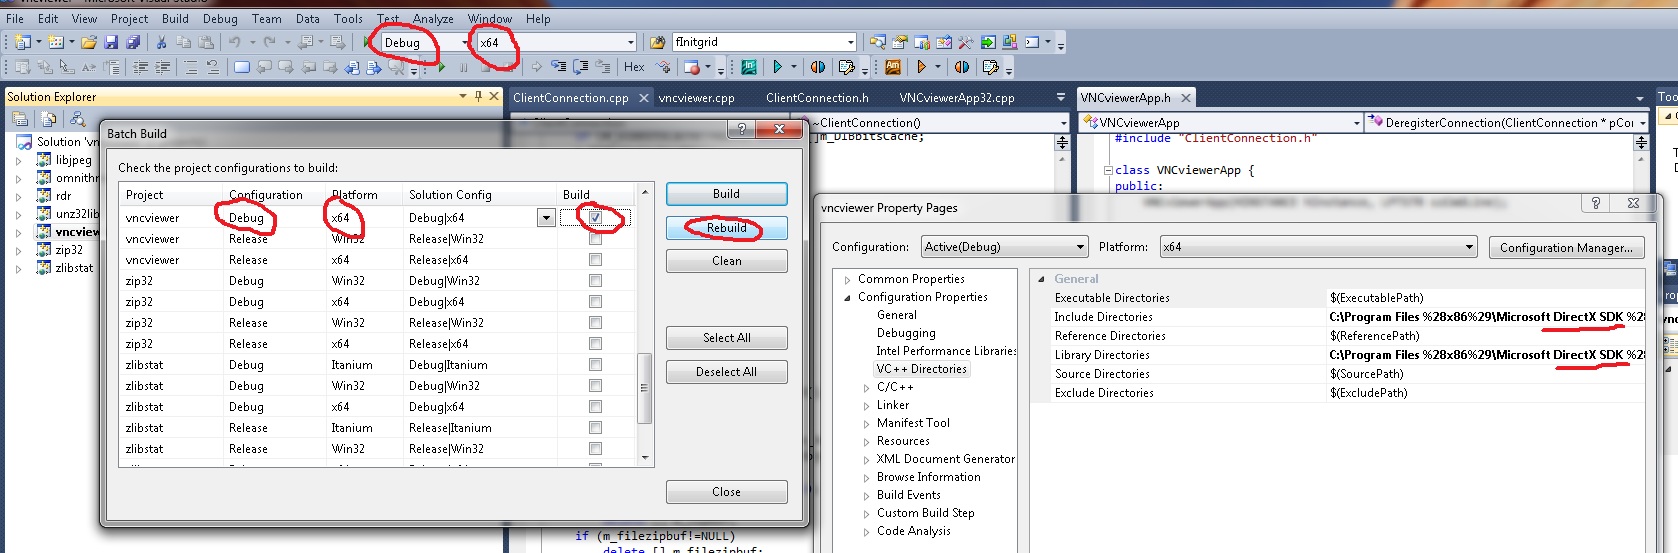Screen dimensions: 1678x553
Task: Click the Save floppy disk icon
Action: (x=110, y=42)
